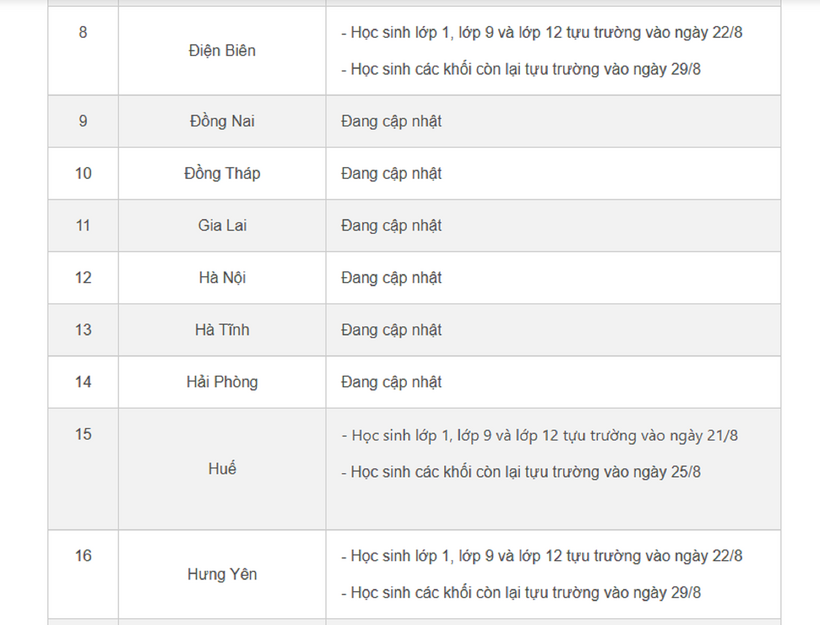Select Điện Biên's 29/8 remaining grades line
This screenshot has width=820, height=625.
pos(520,69)
